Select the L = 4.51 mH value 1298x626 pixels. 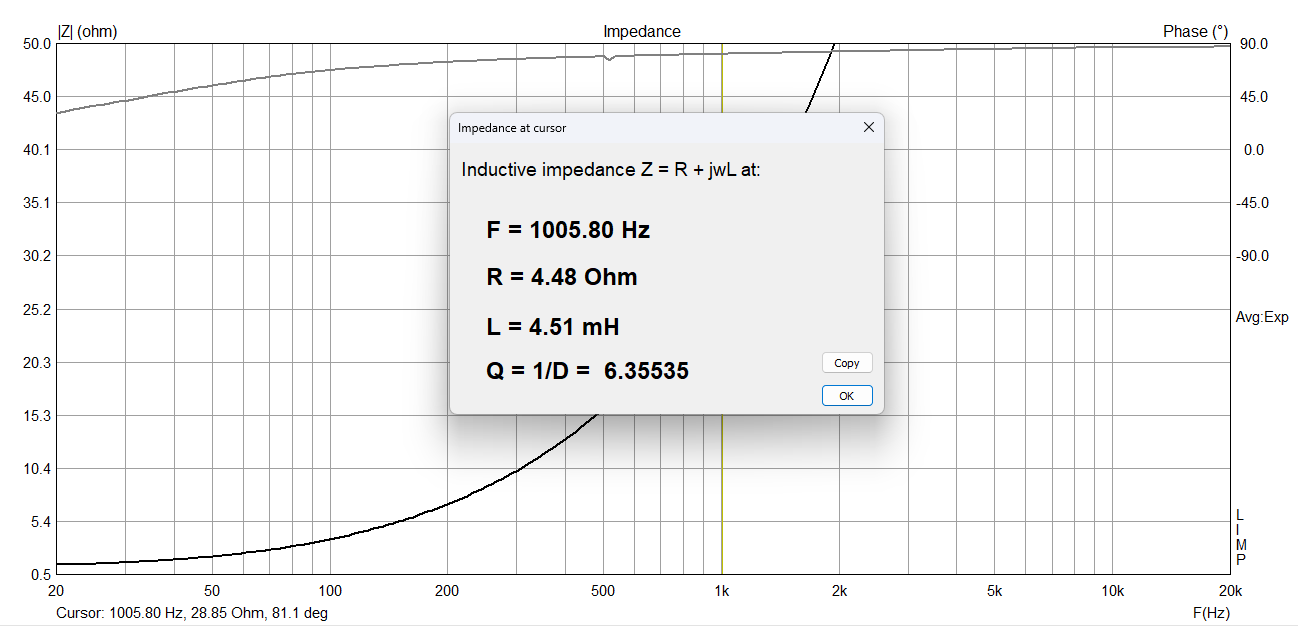click(553, 327)
